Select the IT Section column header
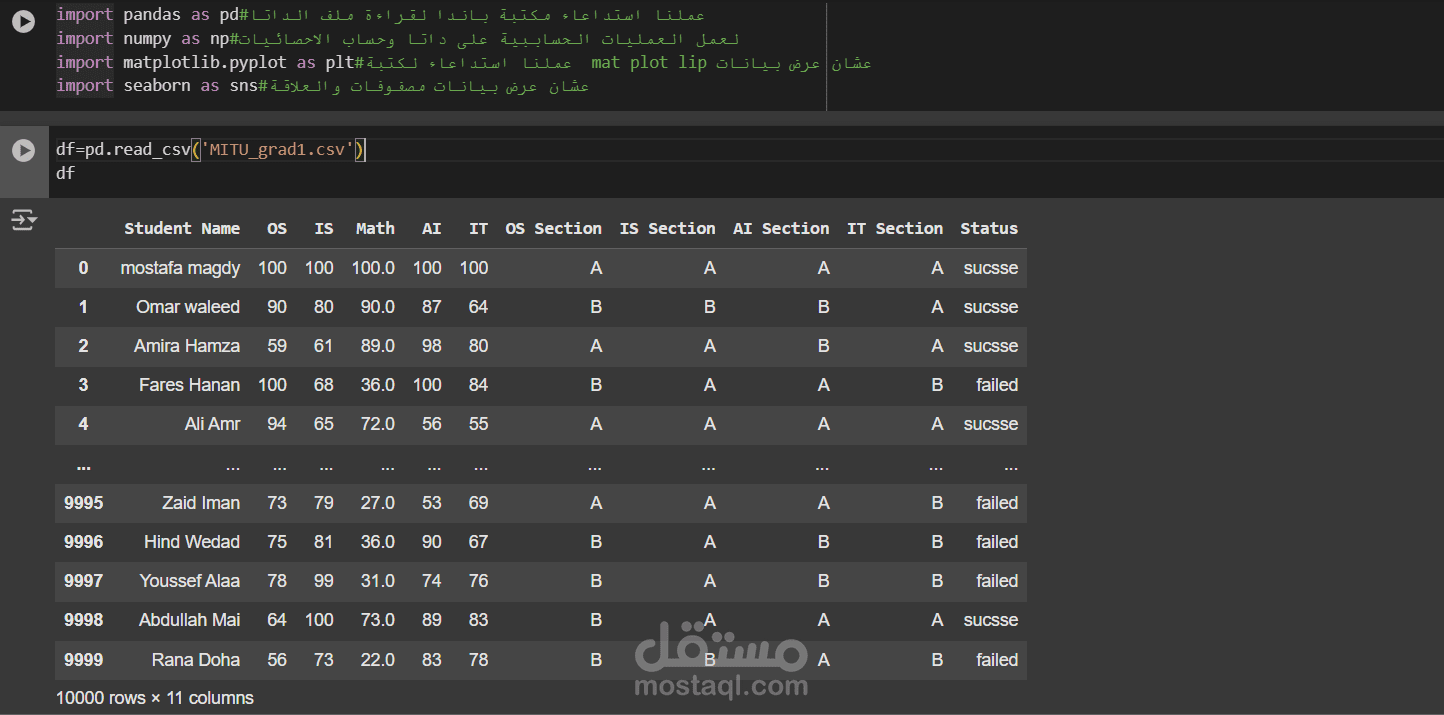 coord(895,228)
